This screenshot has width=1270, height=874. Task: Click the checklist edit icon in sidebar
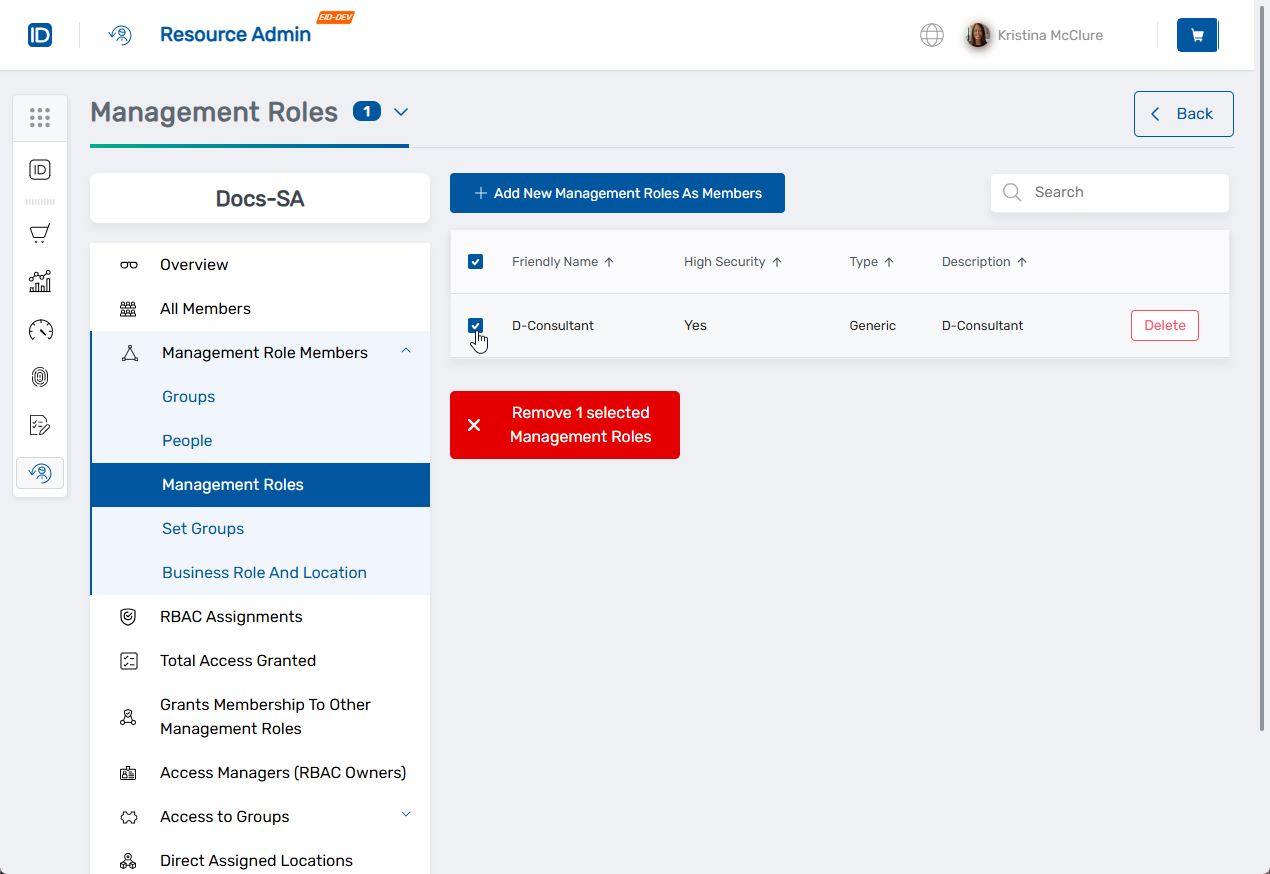click(x=40, y=425)
